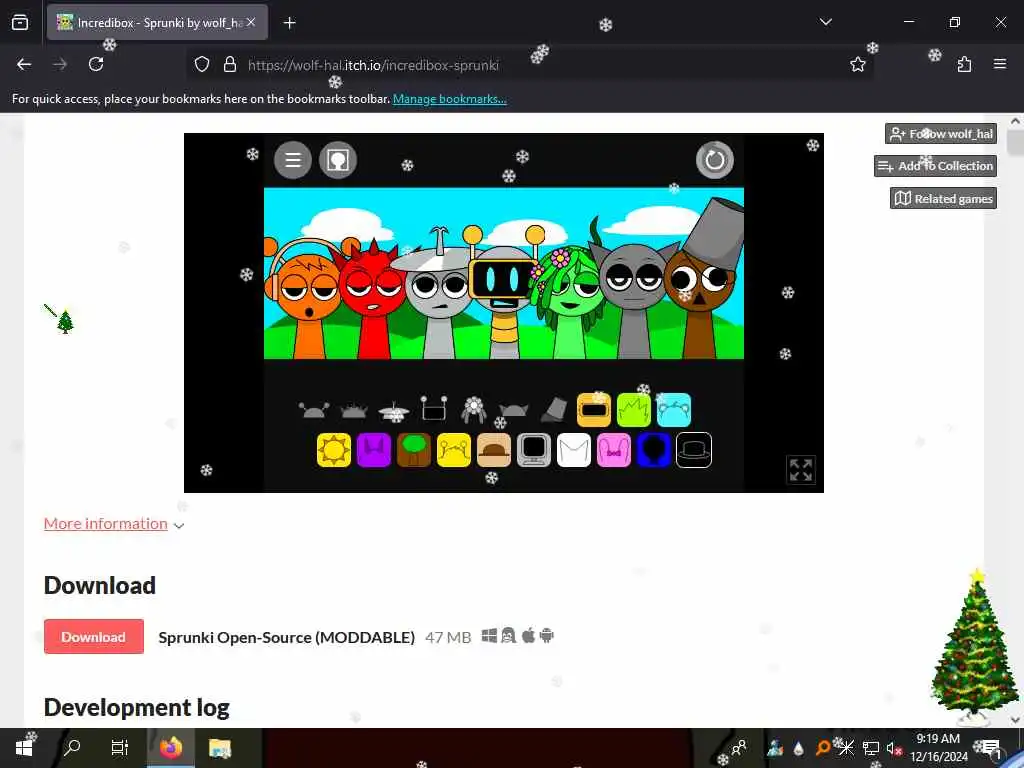Select the gray UFO-hat sound icon

(394, 411)
